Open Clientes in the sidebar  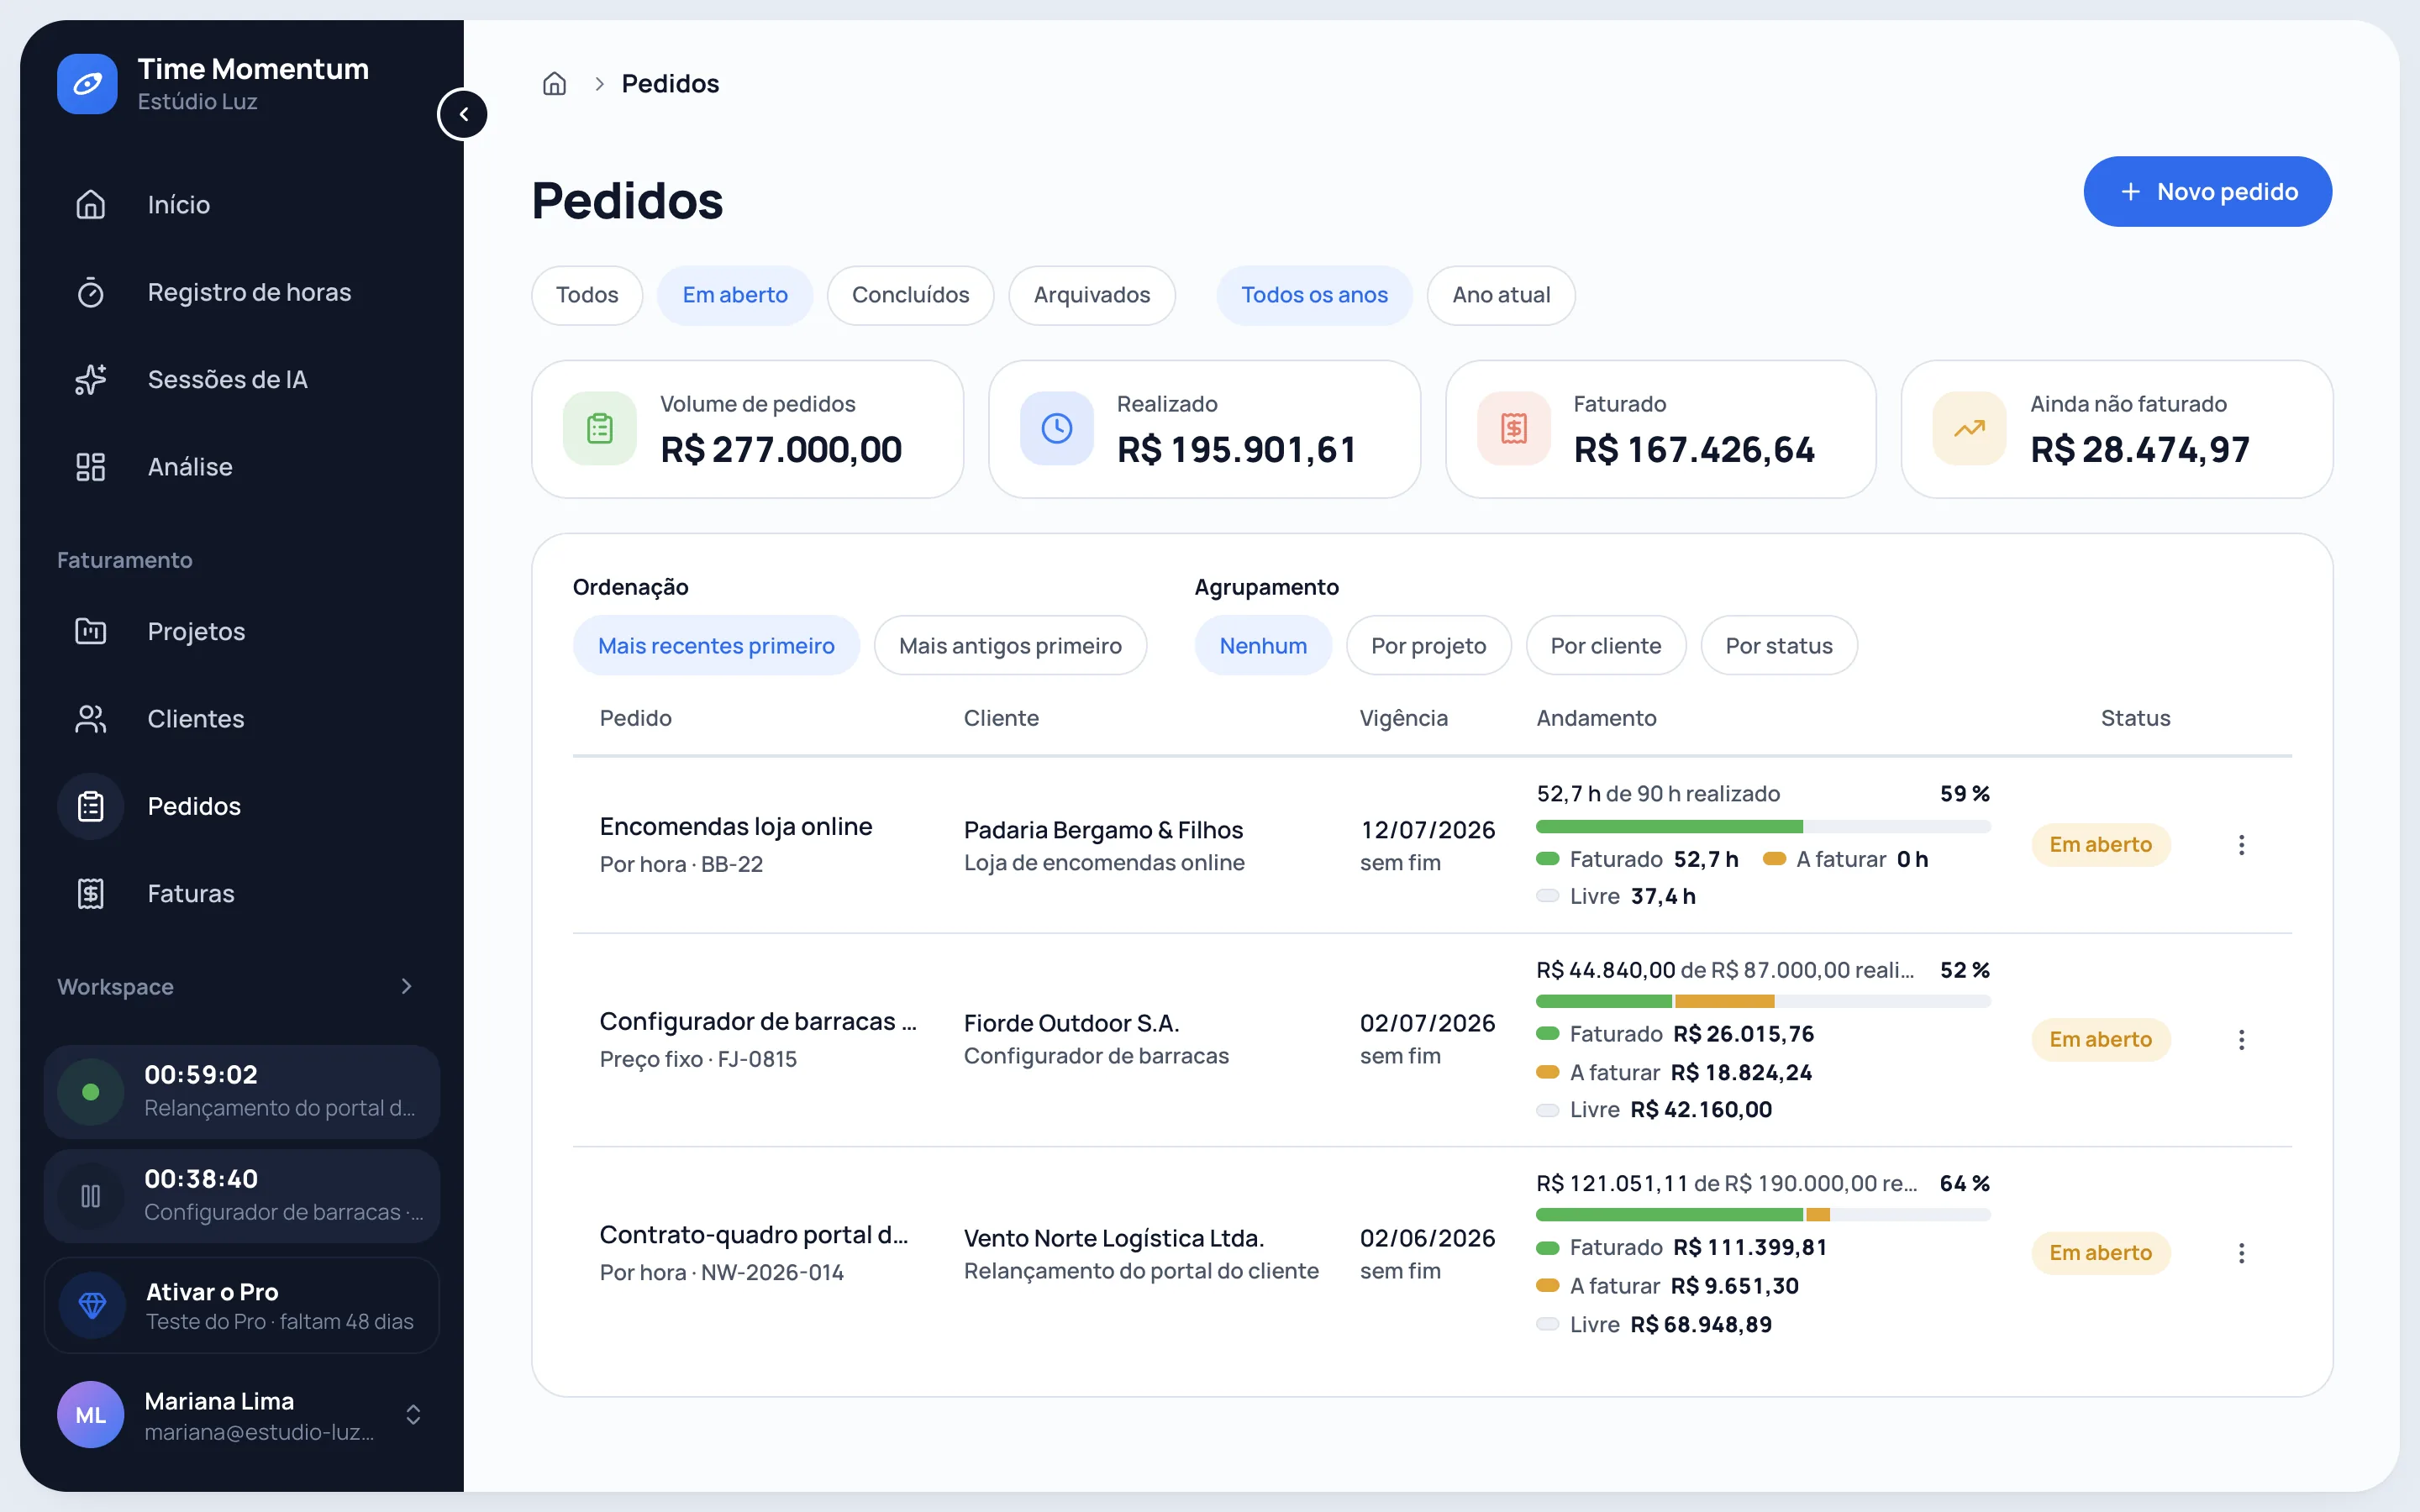(242, 719)
